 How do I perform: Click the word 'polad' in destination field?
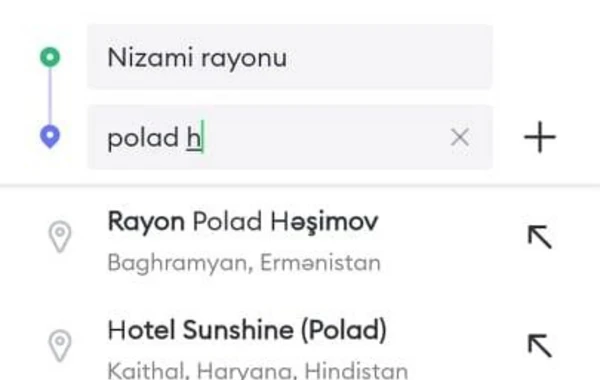tap(143, 138)
